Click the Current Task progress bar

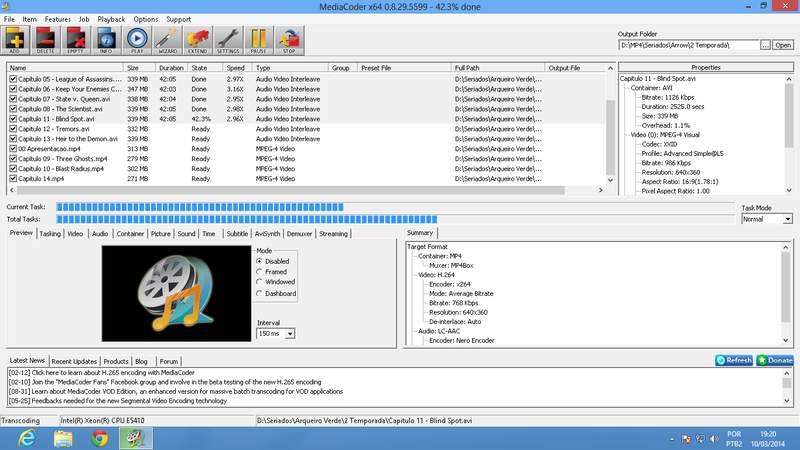395,207
